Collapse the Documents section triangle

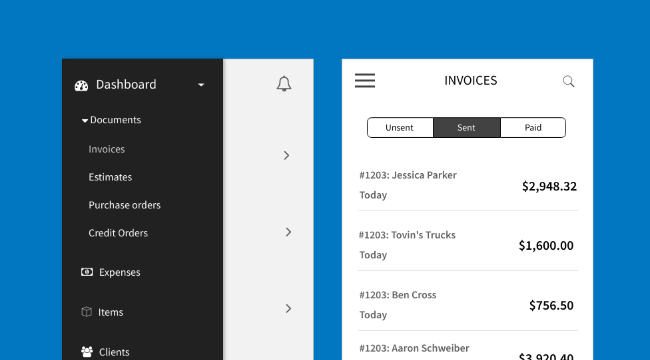85,121
